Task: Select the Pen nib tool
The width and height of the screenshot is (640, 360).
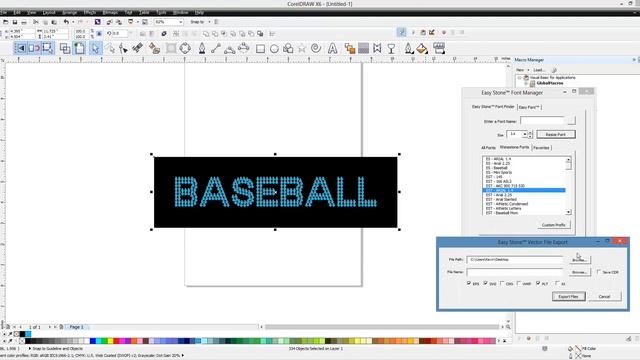Action: (202, 49)
